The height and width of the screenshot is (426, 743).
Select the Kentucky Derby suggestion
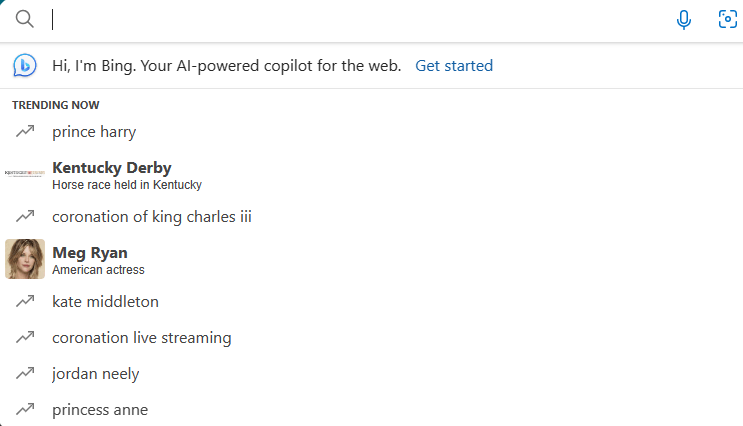[112, 168]
